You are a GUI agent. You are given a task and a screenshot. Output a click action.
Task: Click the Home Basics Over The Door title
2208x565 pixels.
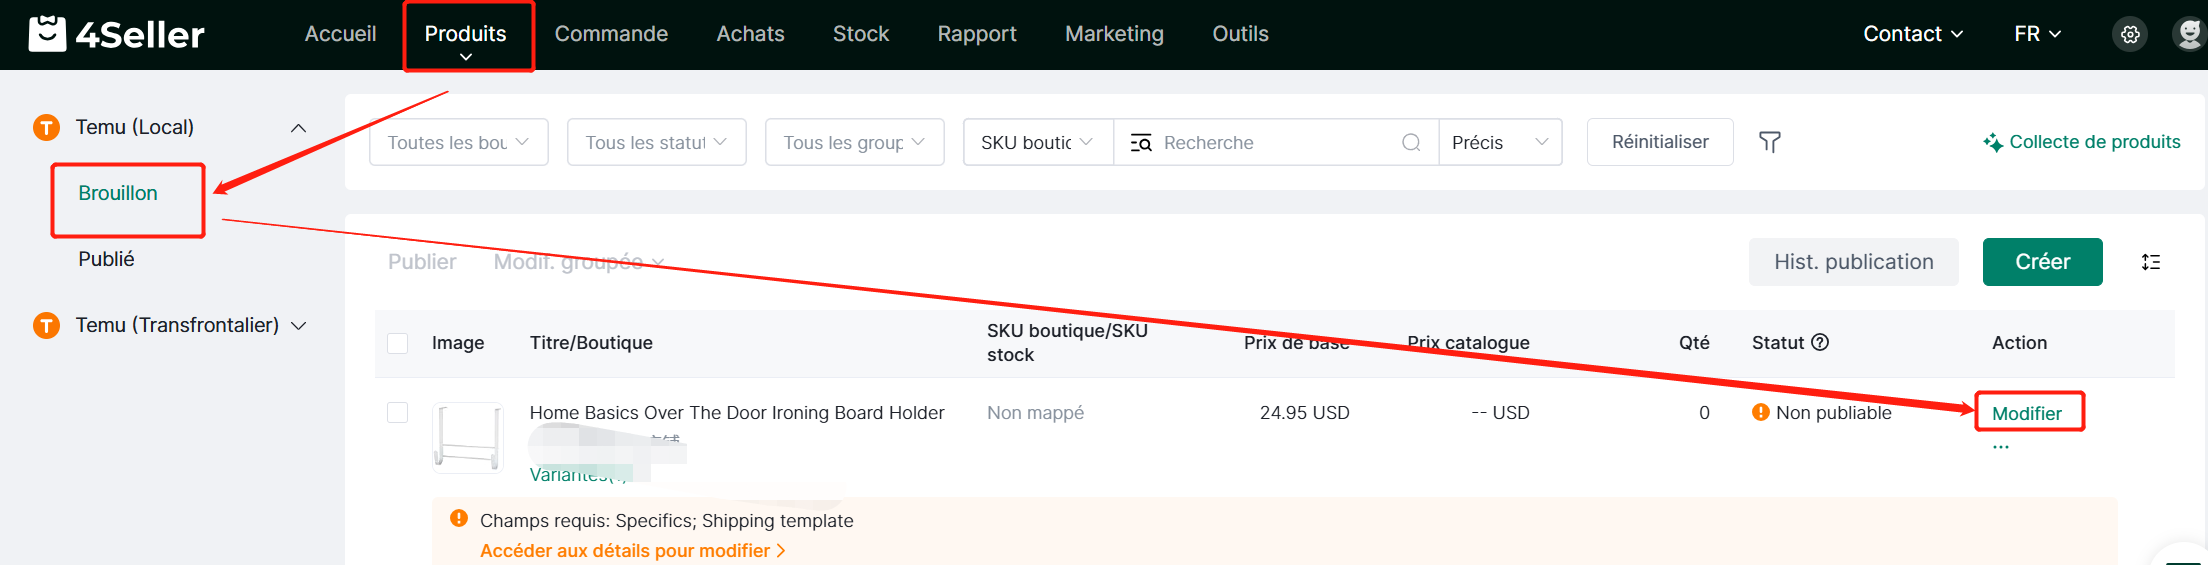737,412
